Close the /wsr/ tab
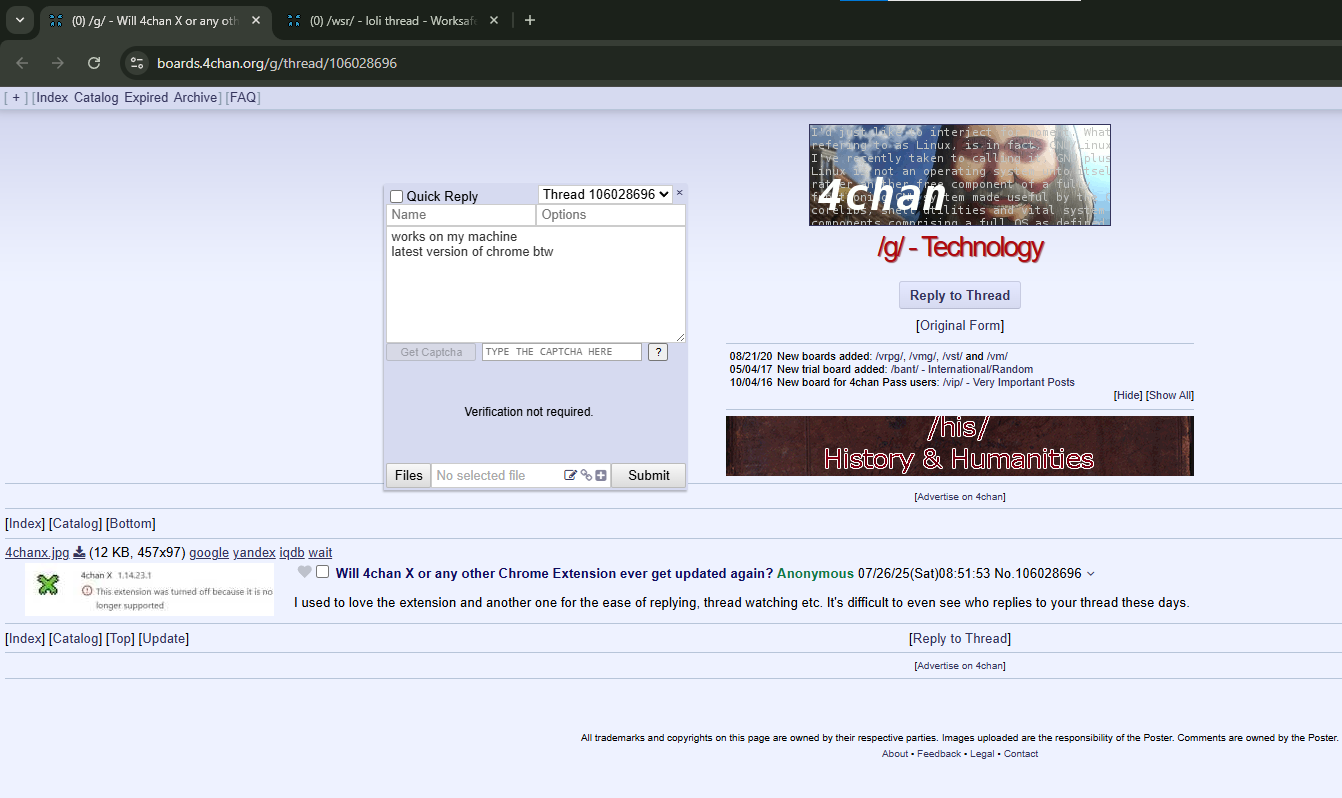Image resolution: width=1342 pixels, height=798 pixels. (x=494, y=20)
